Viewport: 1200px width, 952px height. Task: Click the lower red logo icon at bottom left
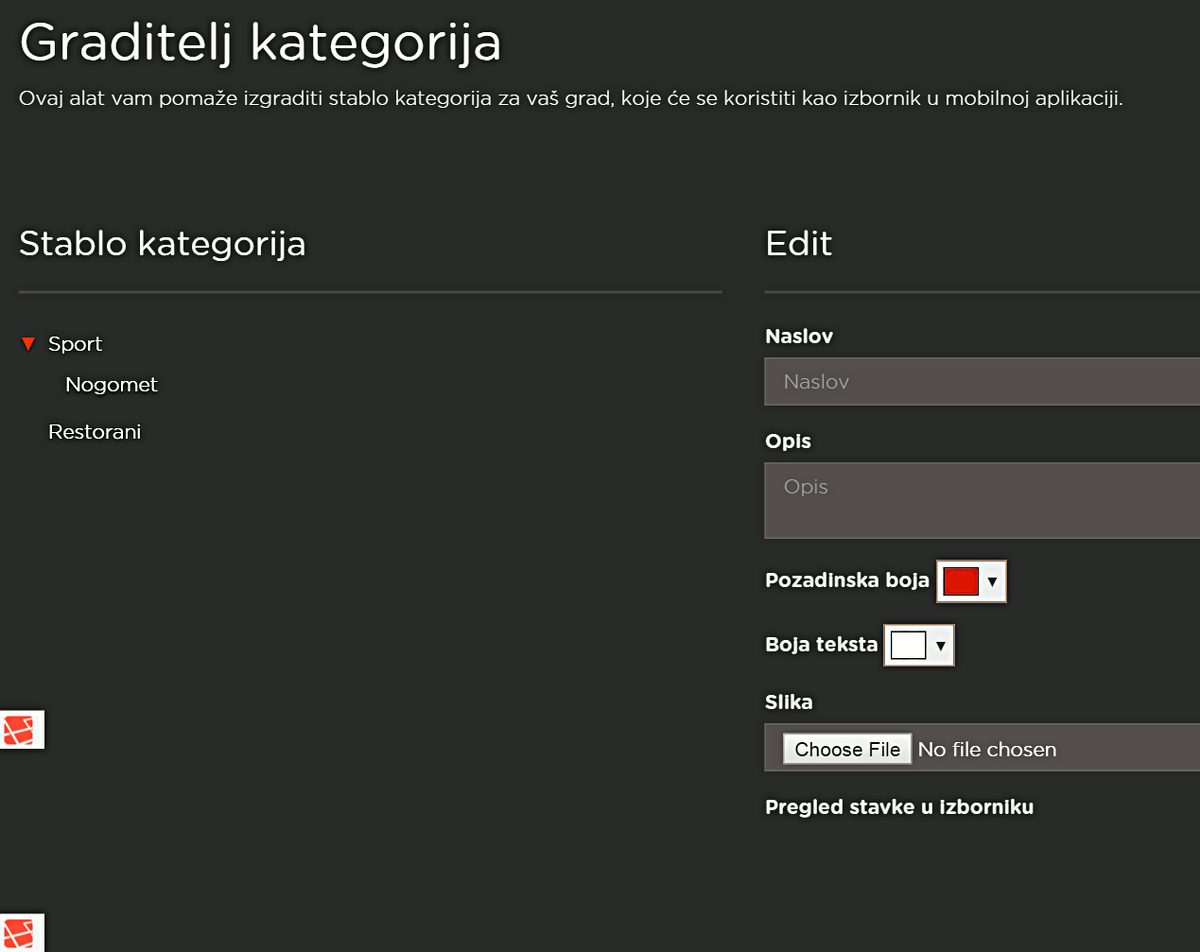point(20,932)
